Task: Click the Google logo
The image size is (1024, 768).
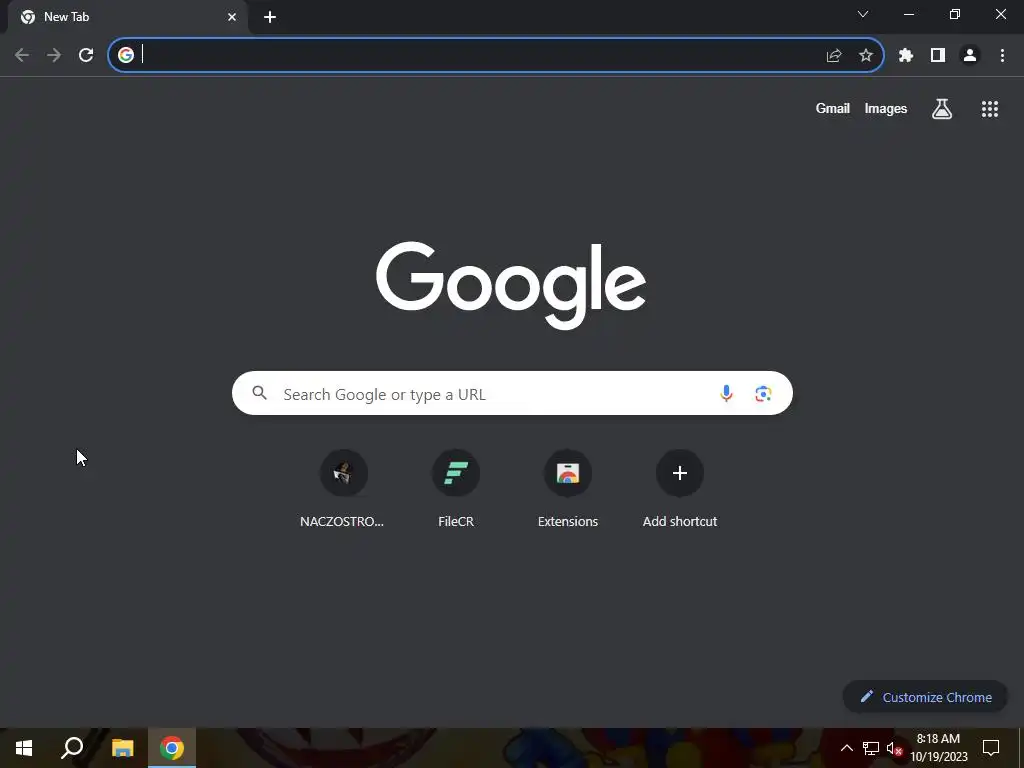Action: coord(511,285)
